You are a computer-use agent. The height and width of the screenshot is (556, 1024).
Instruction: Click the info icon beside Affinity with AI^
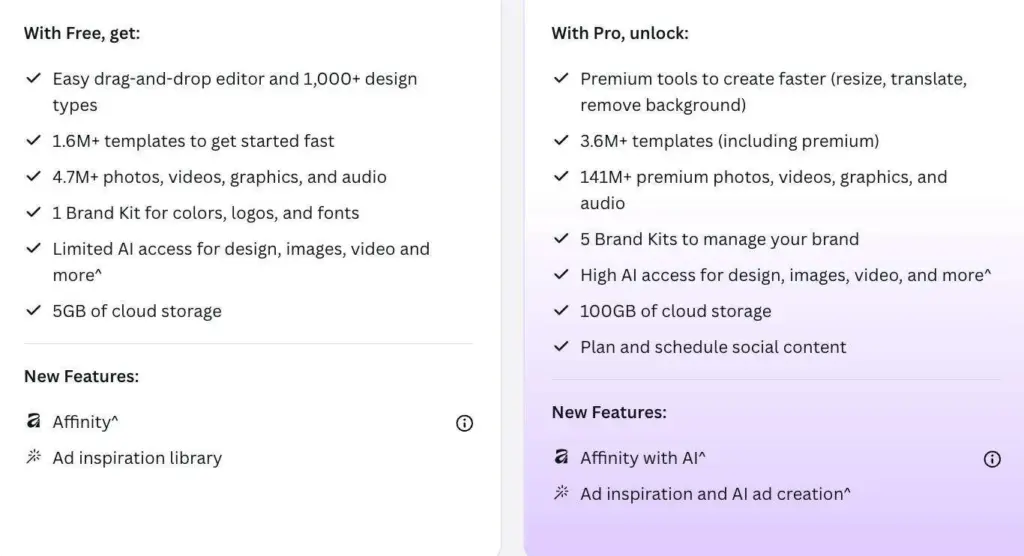(x=992, y=459)
